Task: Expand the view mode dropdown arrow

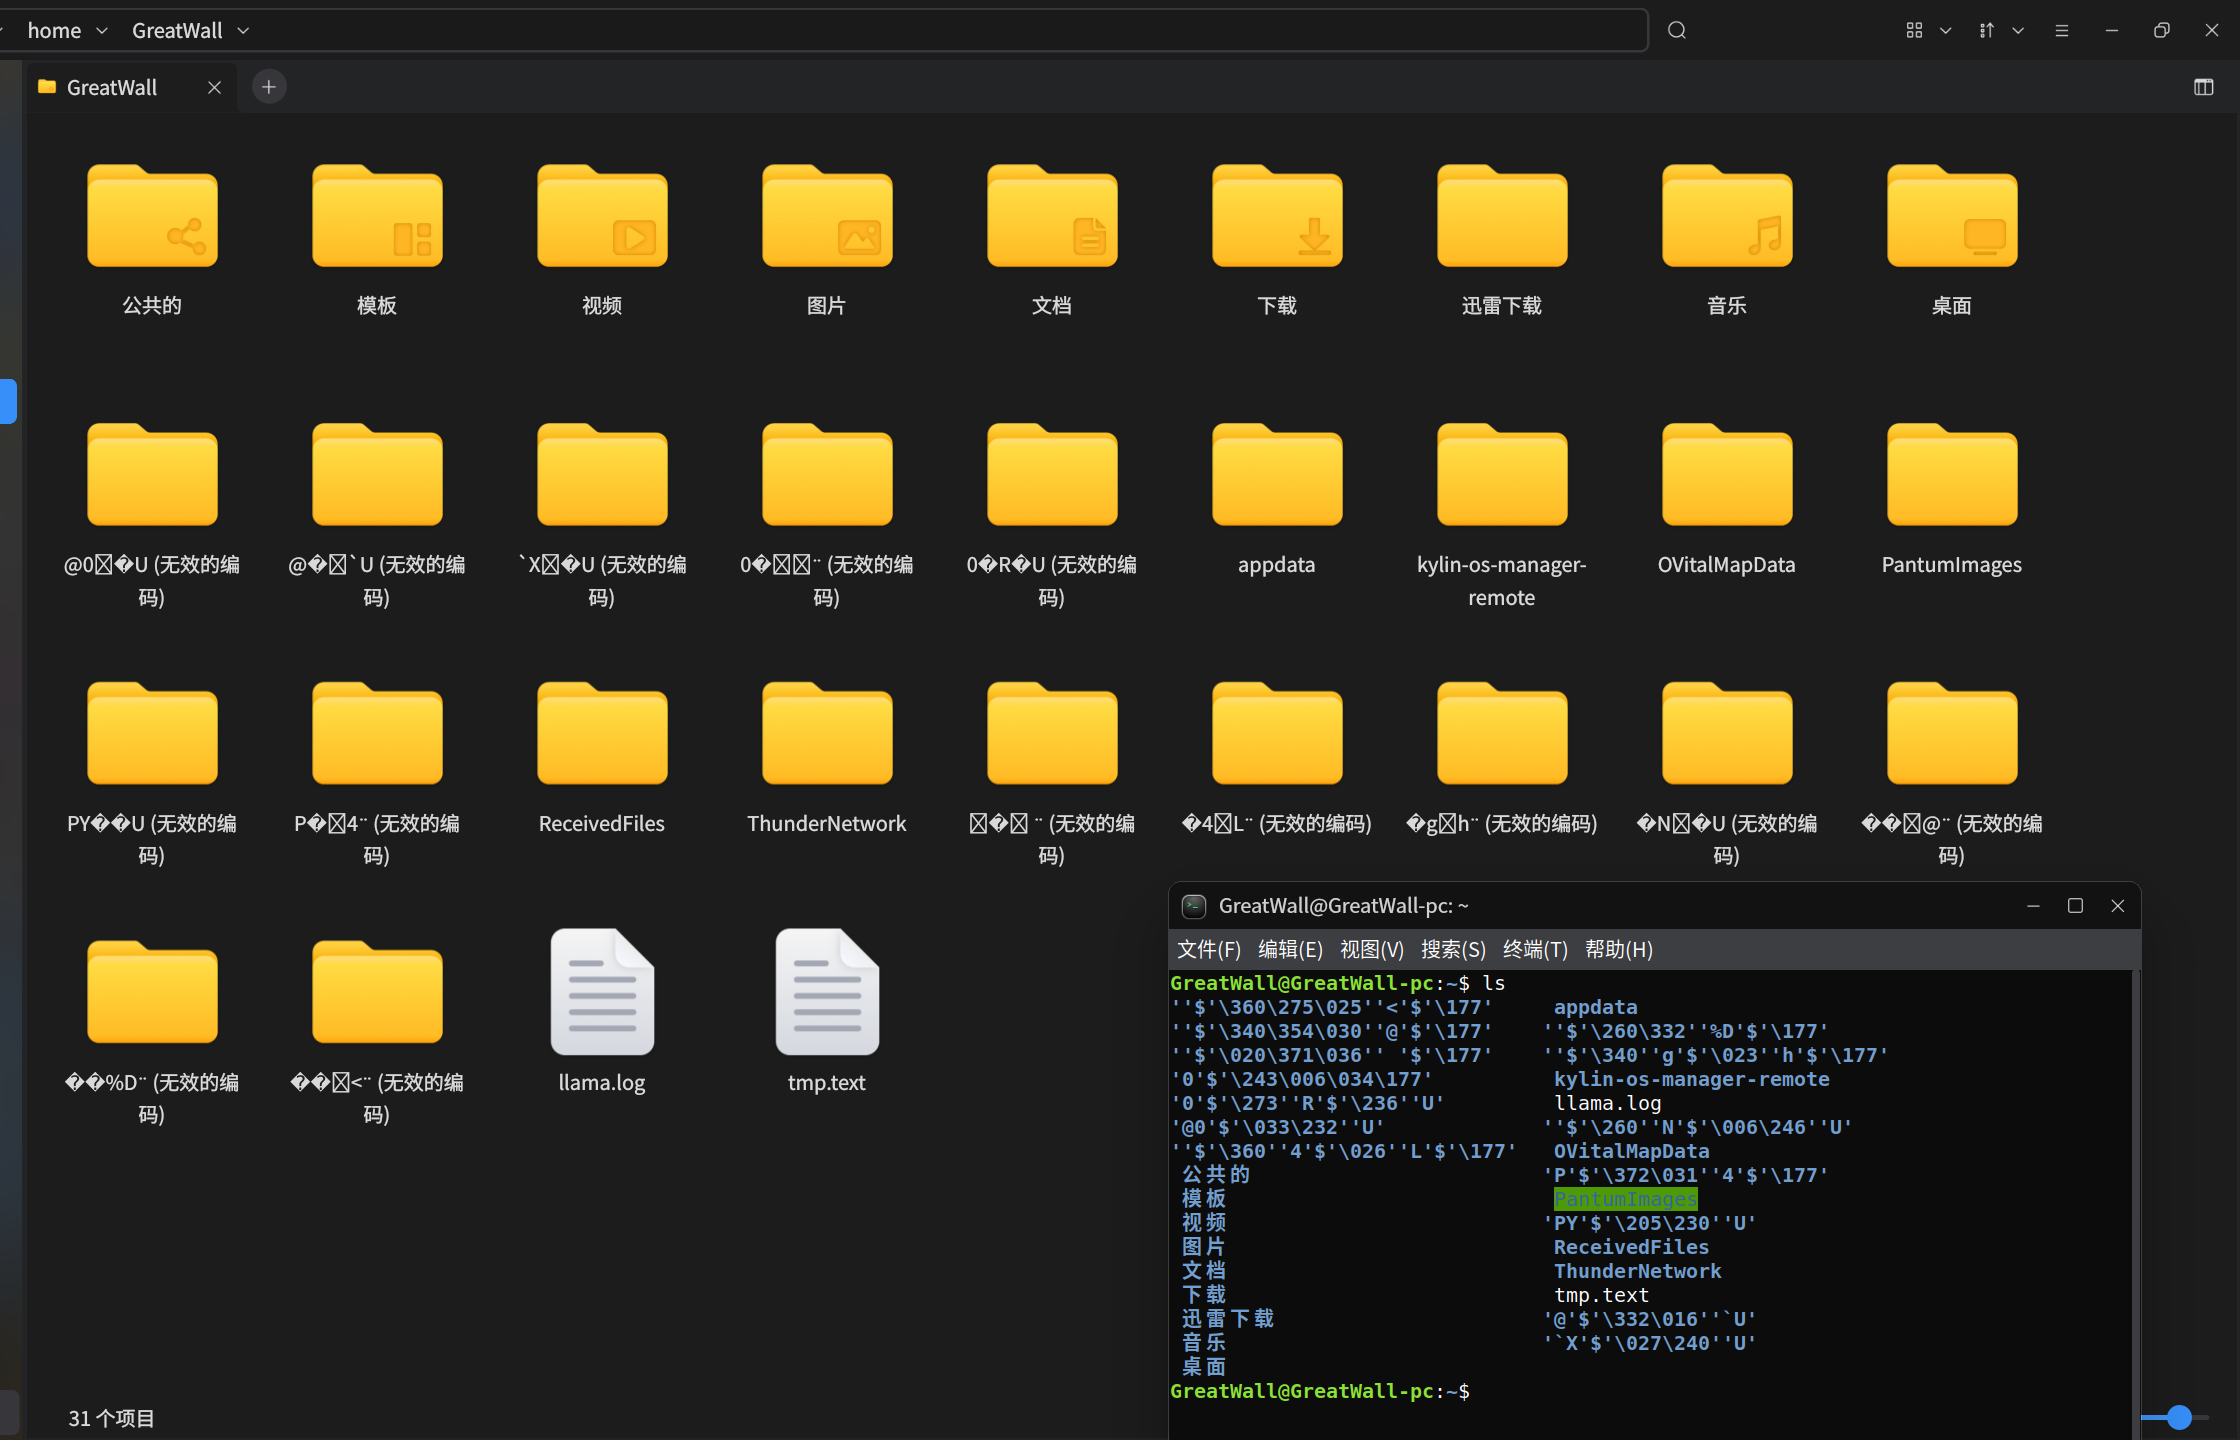Action: pyautogui.click(x=1946, y=30)
